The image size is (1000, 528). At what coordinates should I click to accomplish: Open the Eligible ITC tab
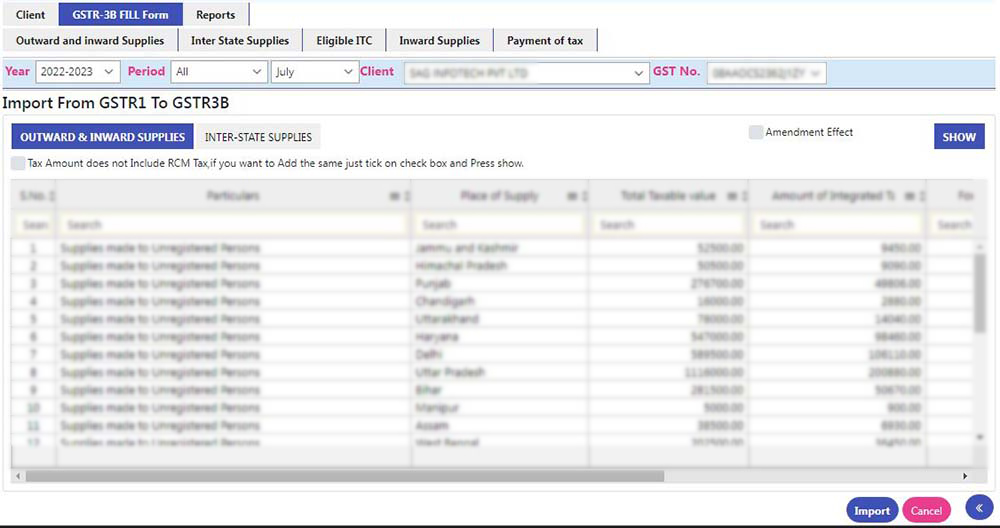tap(343, 41)
